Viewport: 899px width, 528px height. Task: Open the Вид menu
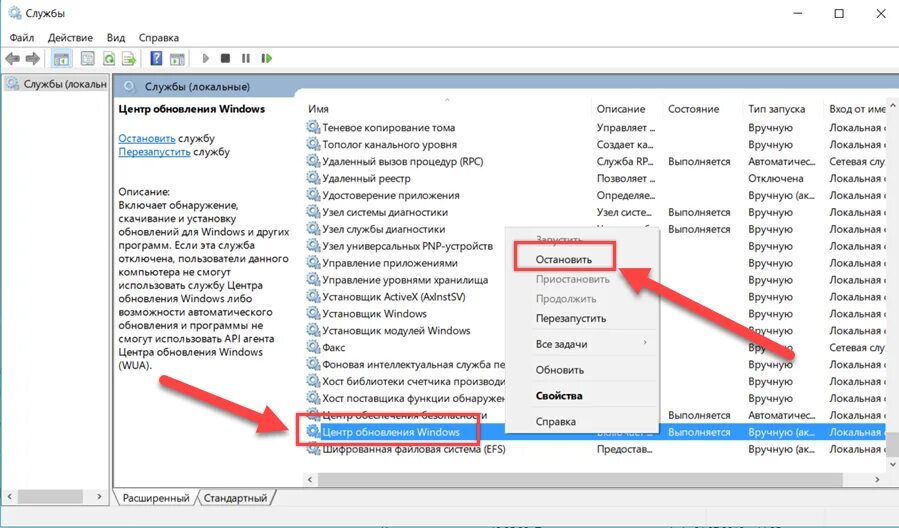click(x=115, y=38)
